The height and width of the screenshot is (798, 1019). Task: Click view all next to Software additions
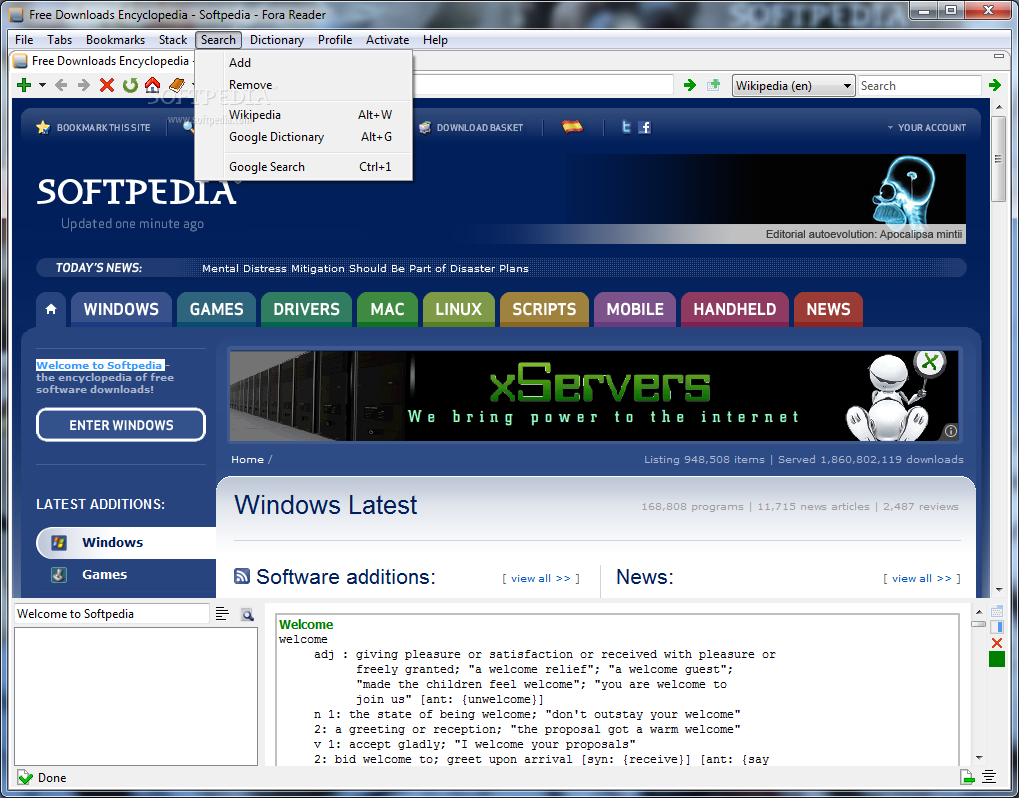coord(541,578)
